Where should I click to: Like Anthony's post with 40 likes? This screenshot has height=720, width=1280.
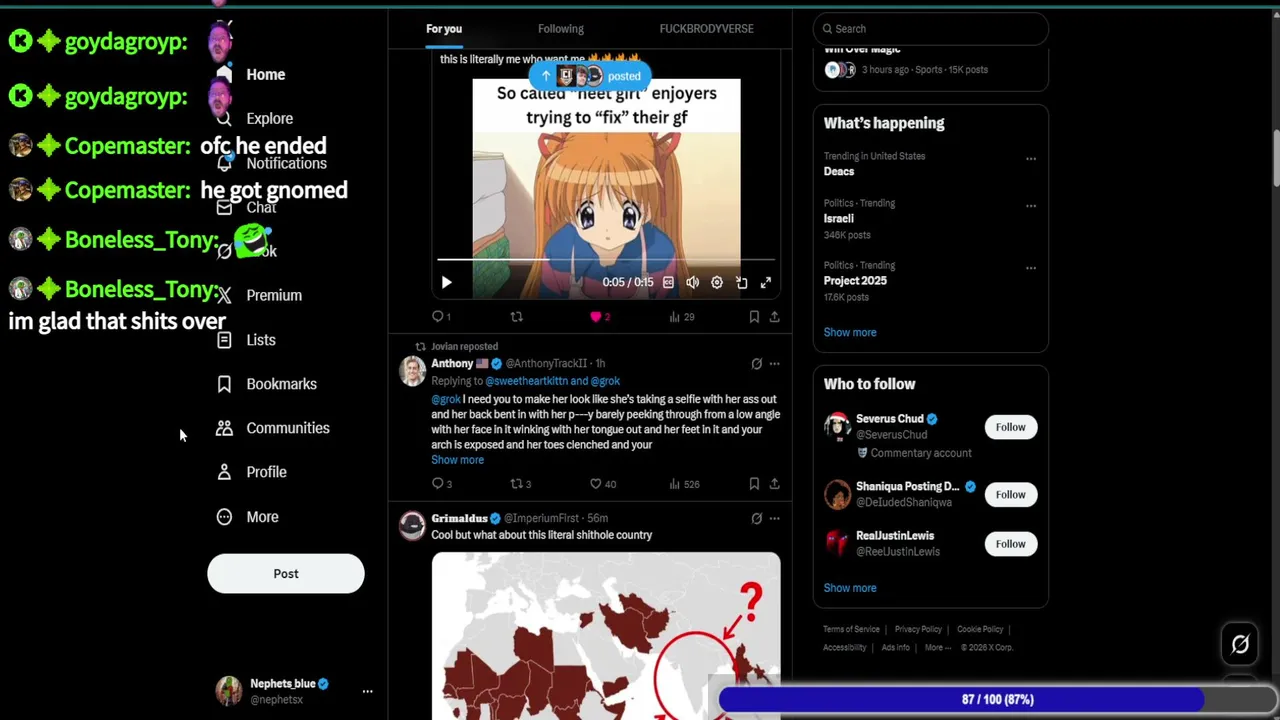603,484
